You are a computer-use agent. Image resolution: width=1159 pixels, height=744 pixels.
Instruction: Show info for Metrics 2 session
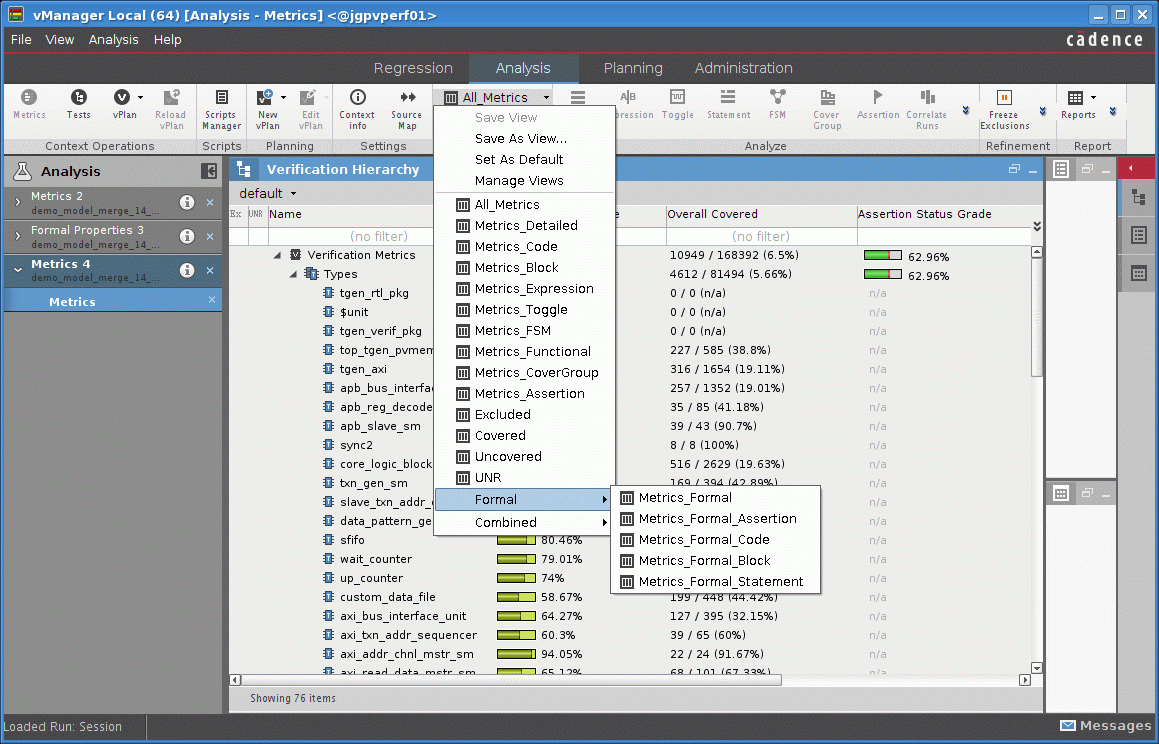187,202
